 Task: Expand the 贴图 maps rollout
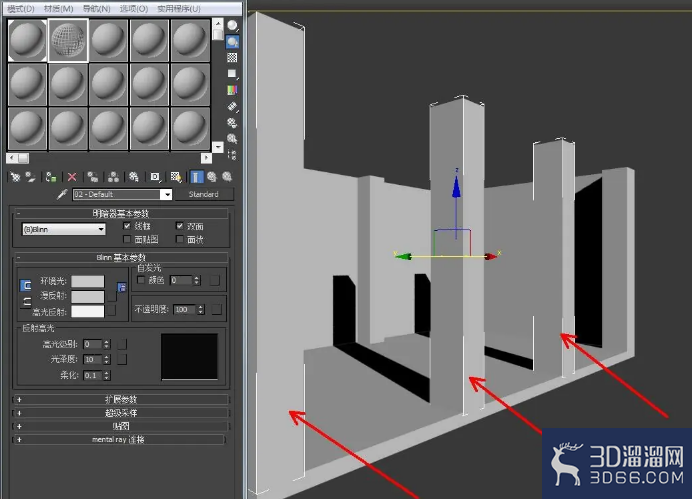[120, 426]
